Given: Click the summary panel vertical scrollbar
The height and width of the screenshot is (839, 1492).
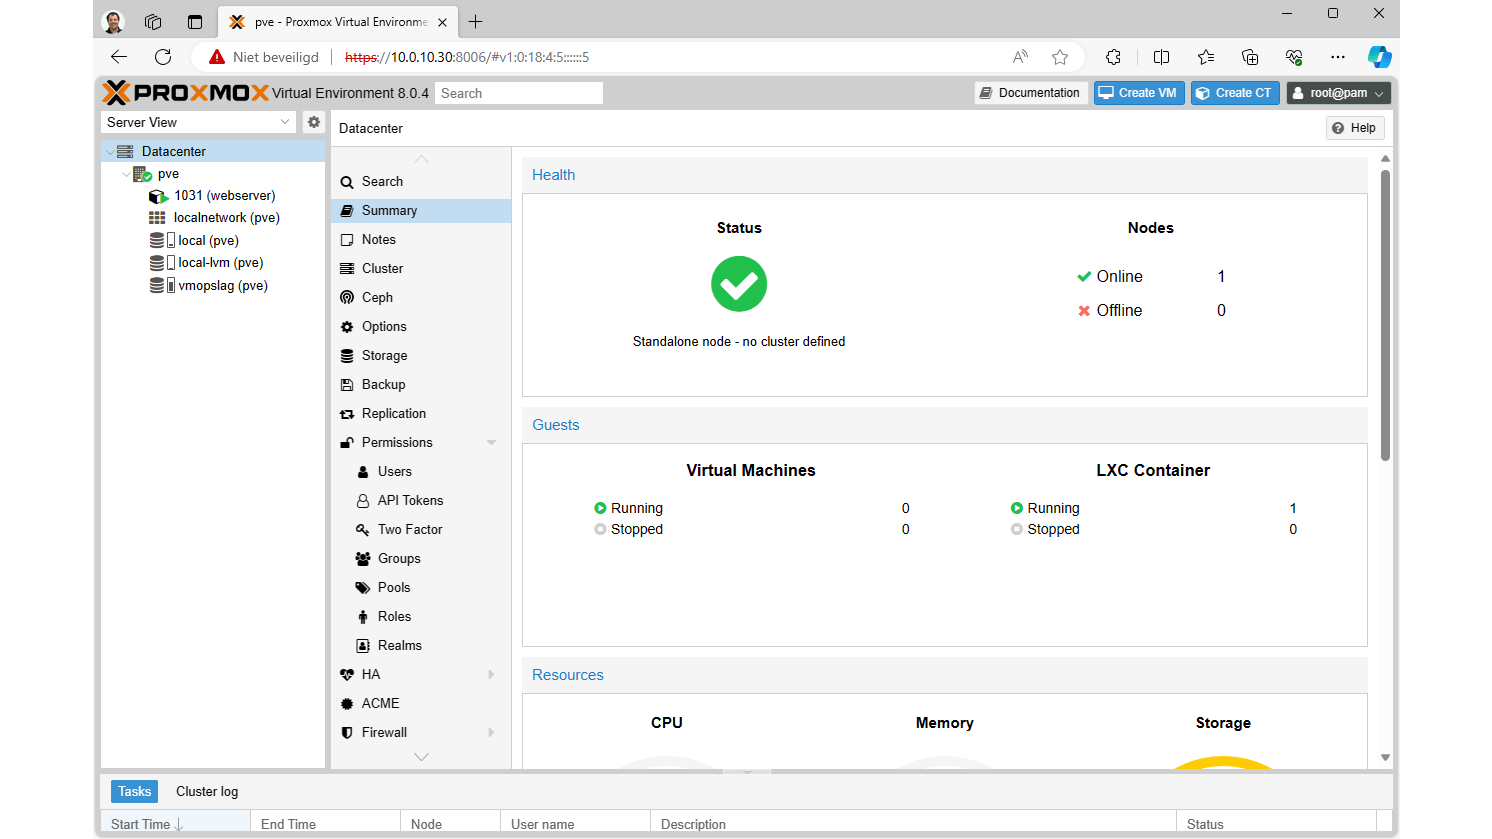Looking at the screenshot, I should point(1385,315).
